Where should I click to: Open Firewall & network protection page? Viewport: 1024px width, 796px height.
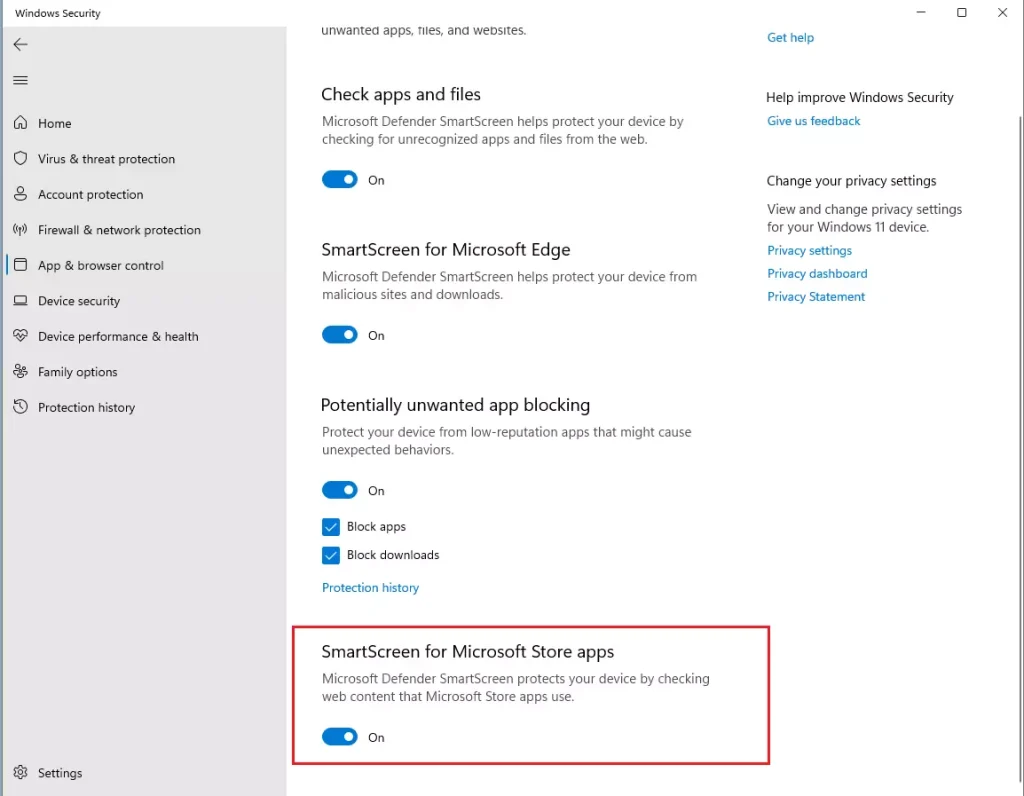[145, 230]
